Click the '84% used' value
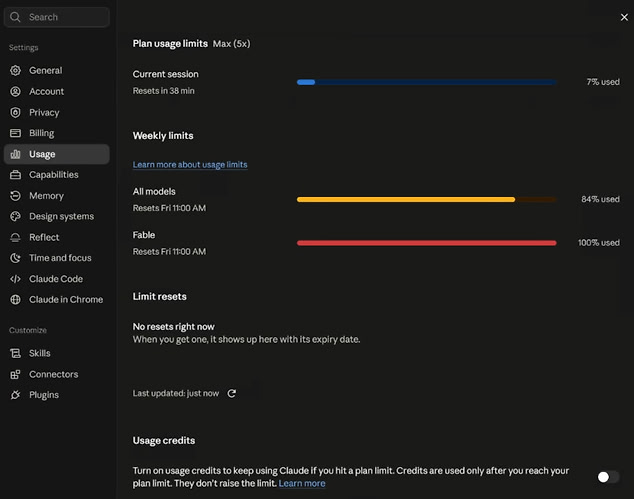Screen dimensions: 634x499 coord(600,199)
